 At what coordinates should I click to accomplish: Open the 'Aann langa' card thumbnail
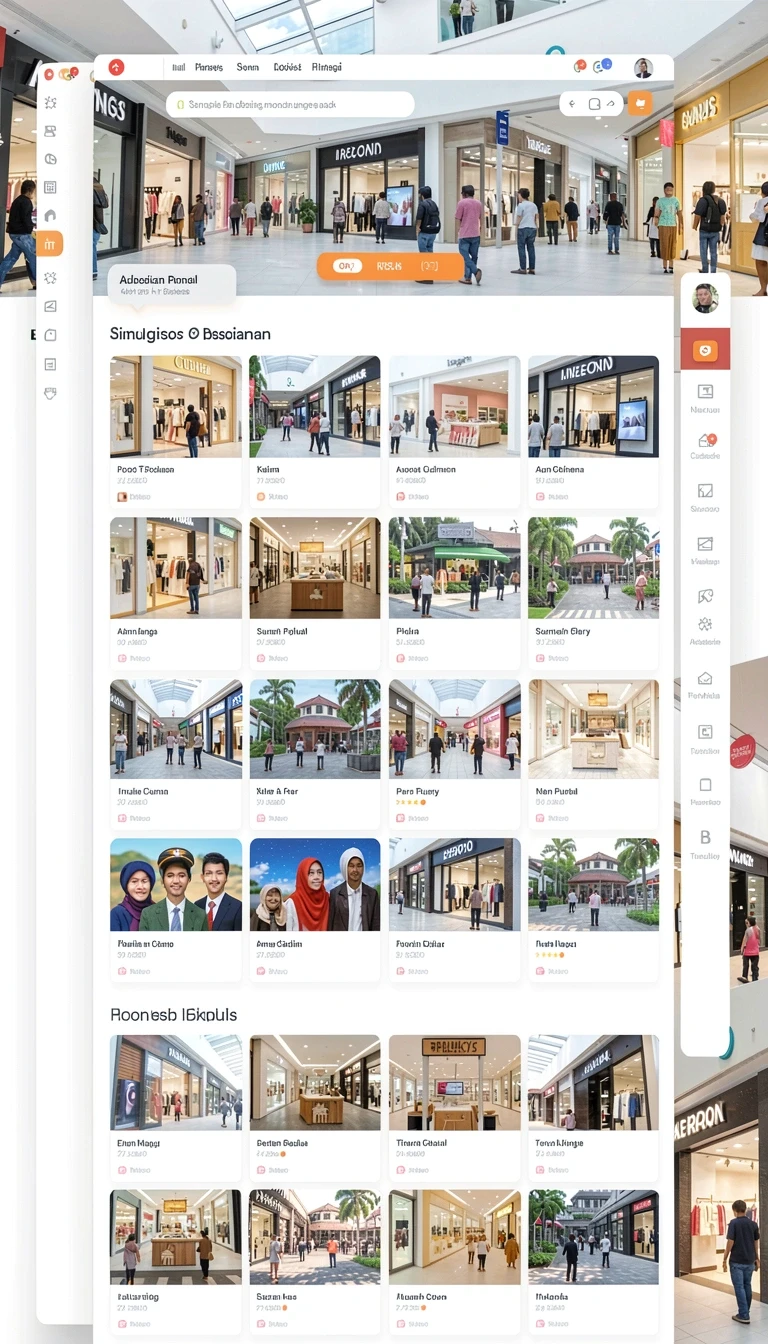(x=176, y=568)
